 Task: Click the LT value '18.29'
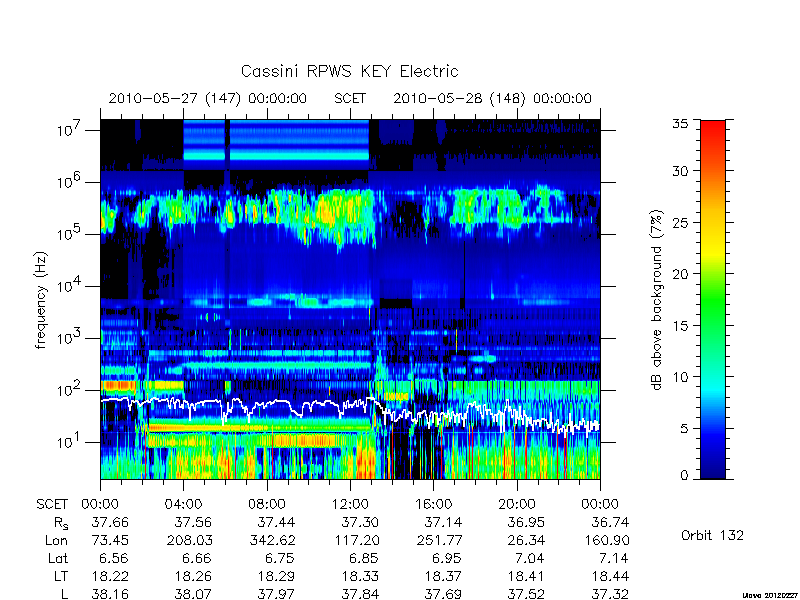(277, 576)
